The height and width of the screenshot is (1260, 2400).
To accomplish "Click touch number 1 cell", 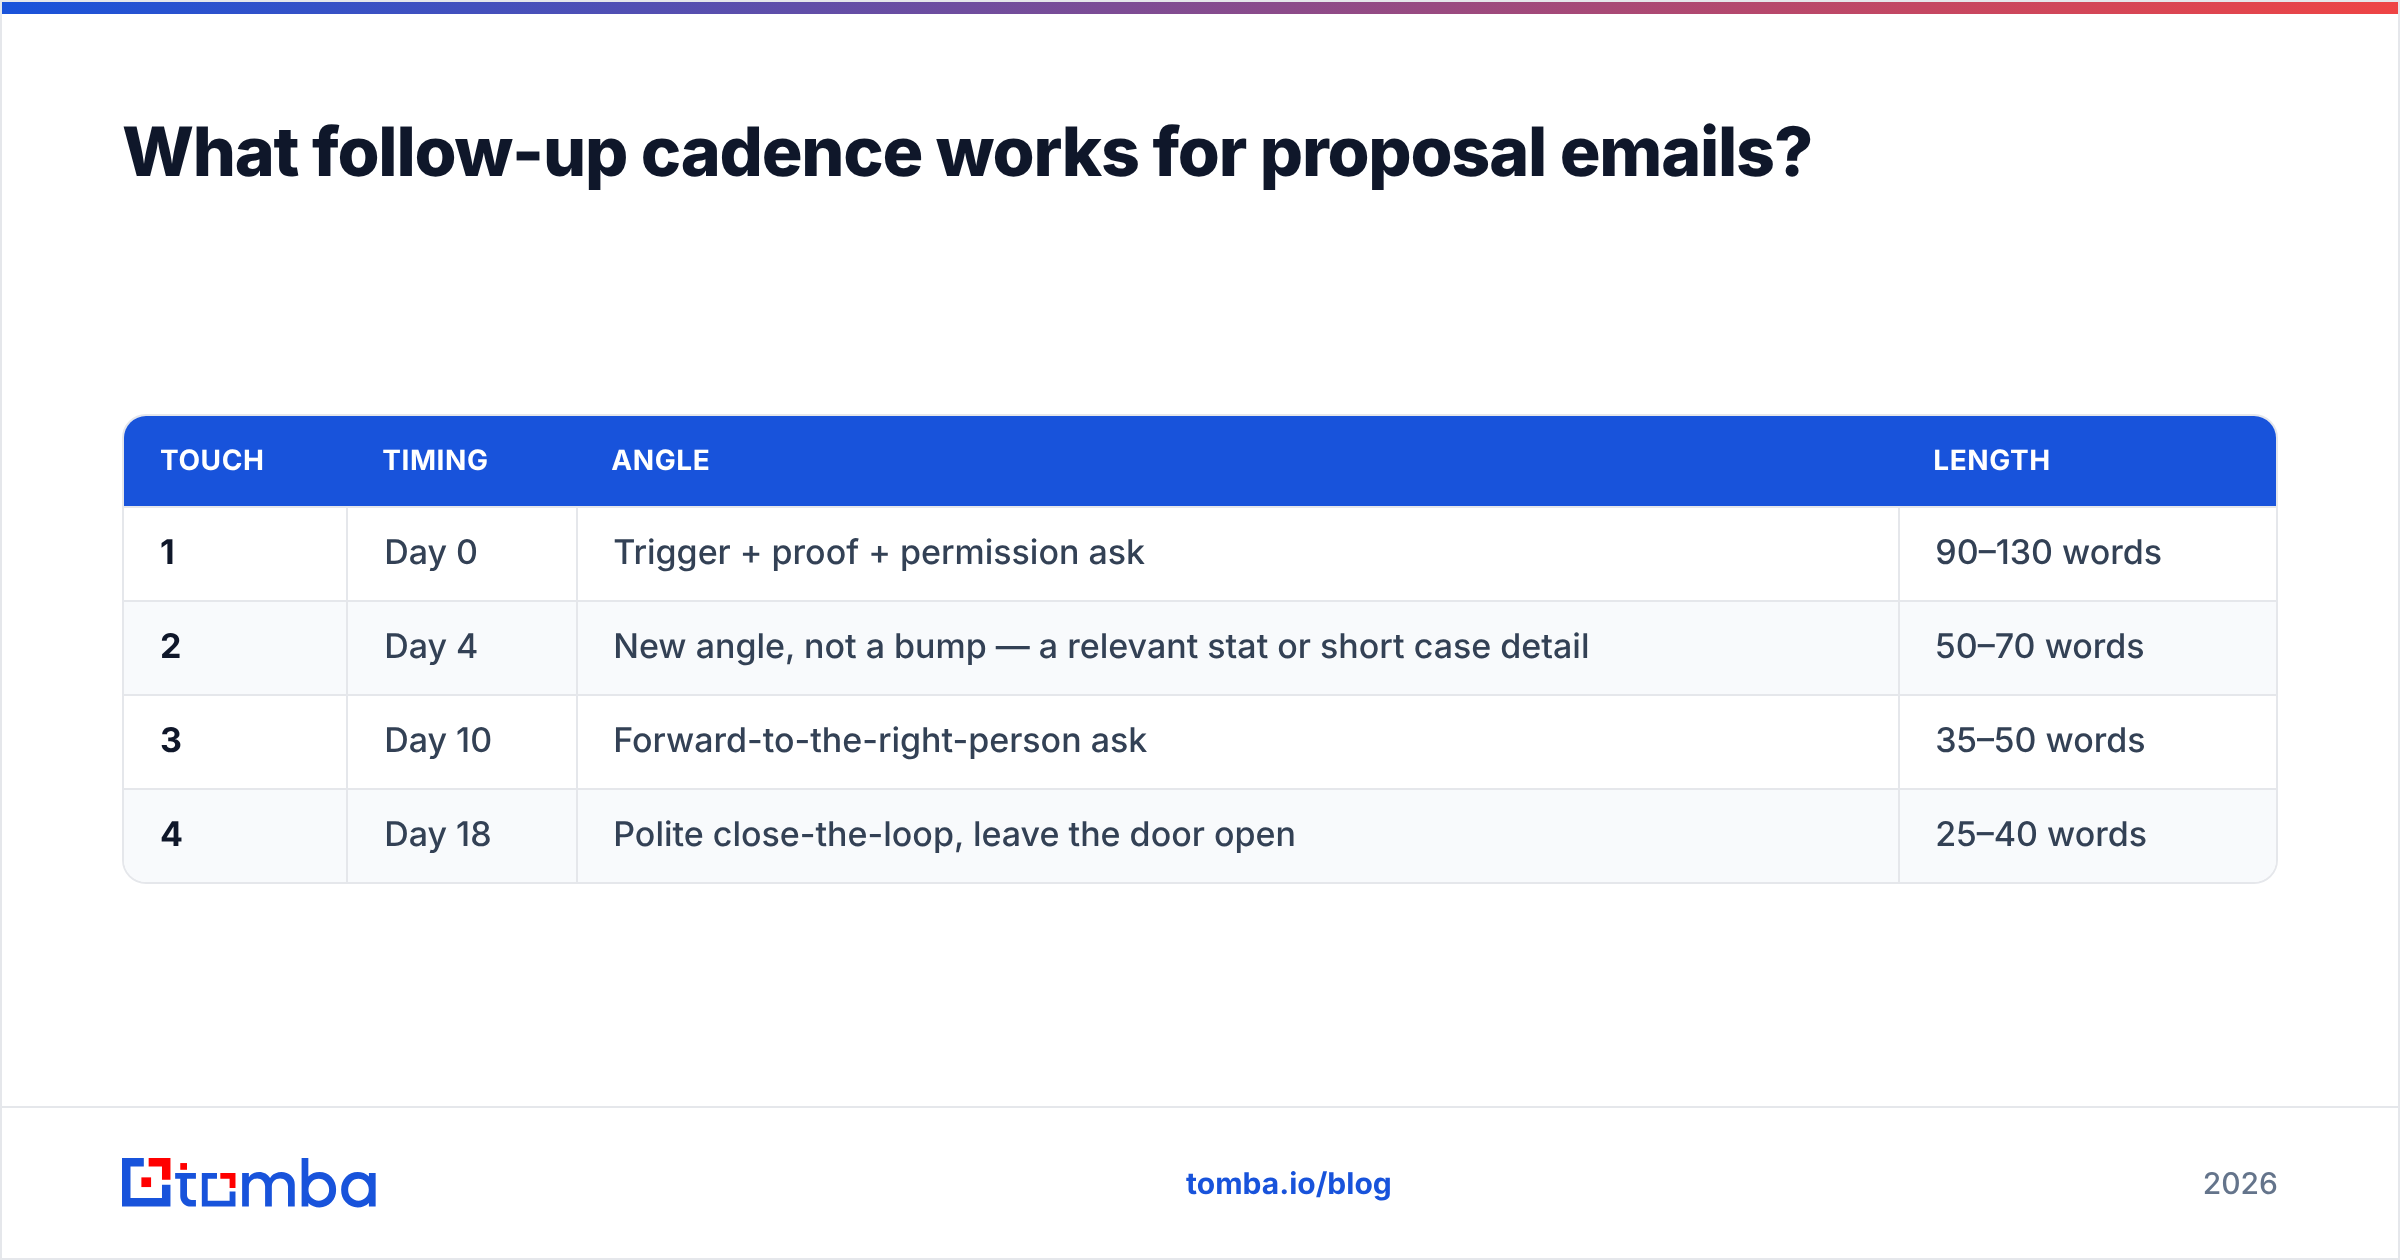I will (x=235, y=553).
